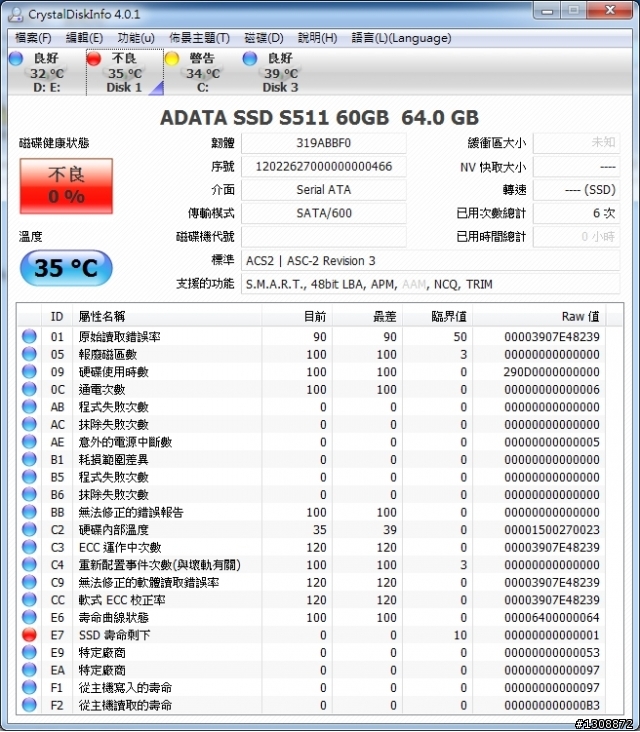Click status orb for attribute 05
640x732 pixels.
[x=29, y=354]
